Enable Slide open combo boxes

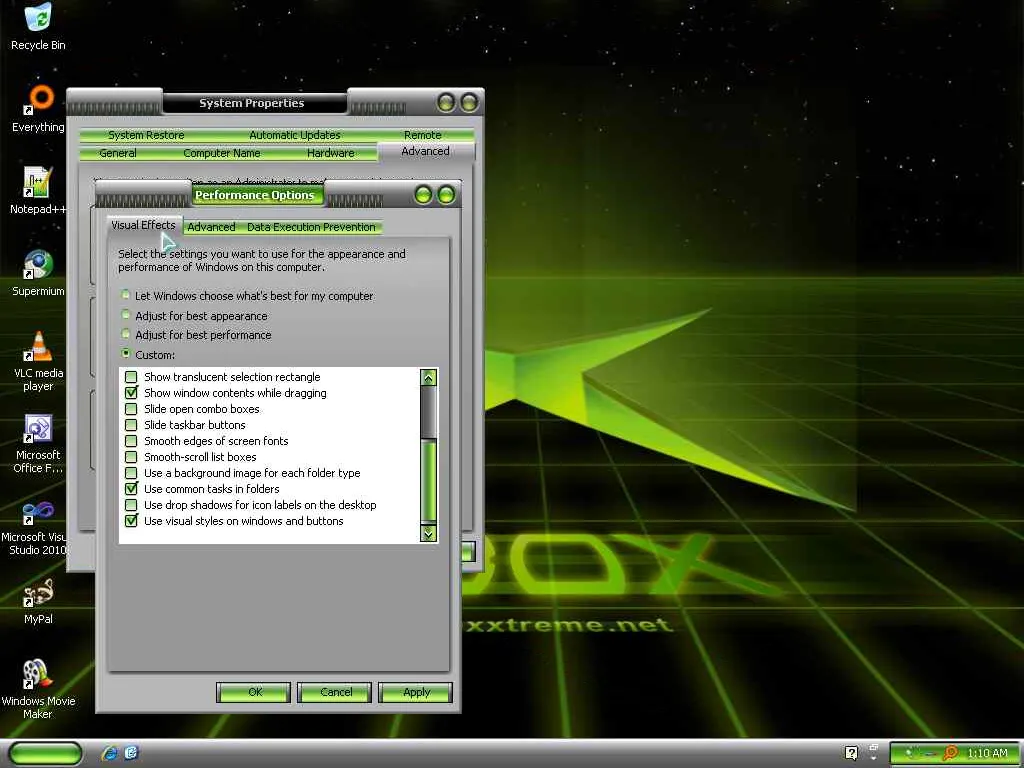coord(131,409)
